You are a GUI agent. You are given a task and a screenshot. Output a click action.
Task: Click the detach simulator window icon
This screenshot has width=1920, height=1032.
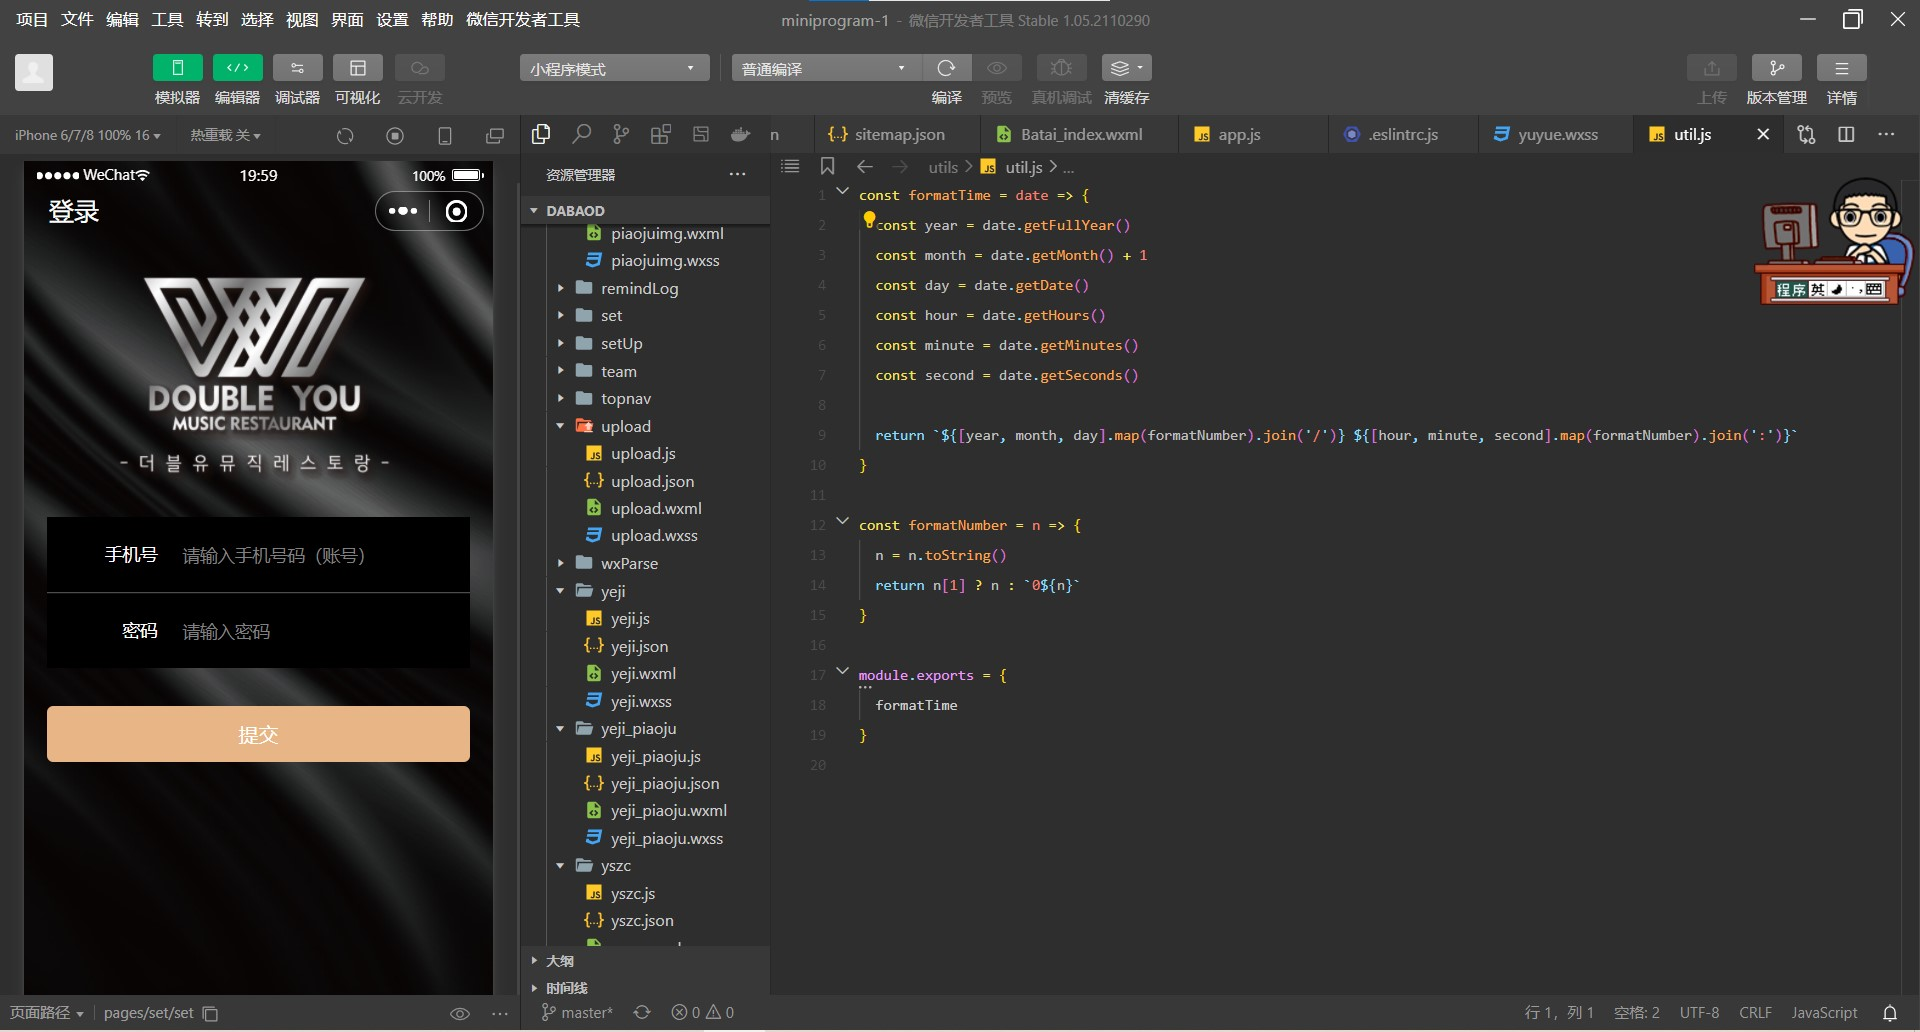(494, 136)
